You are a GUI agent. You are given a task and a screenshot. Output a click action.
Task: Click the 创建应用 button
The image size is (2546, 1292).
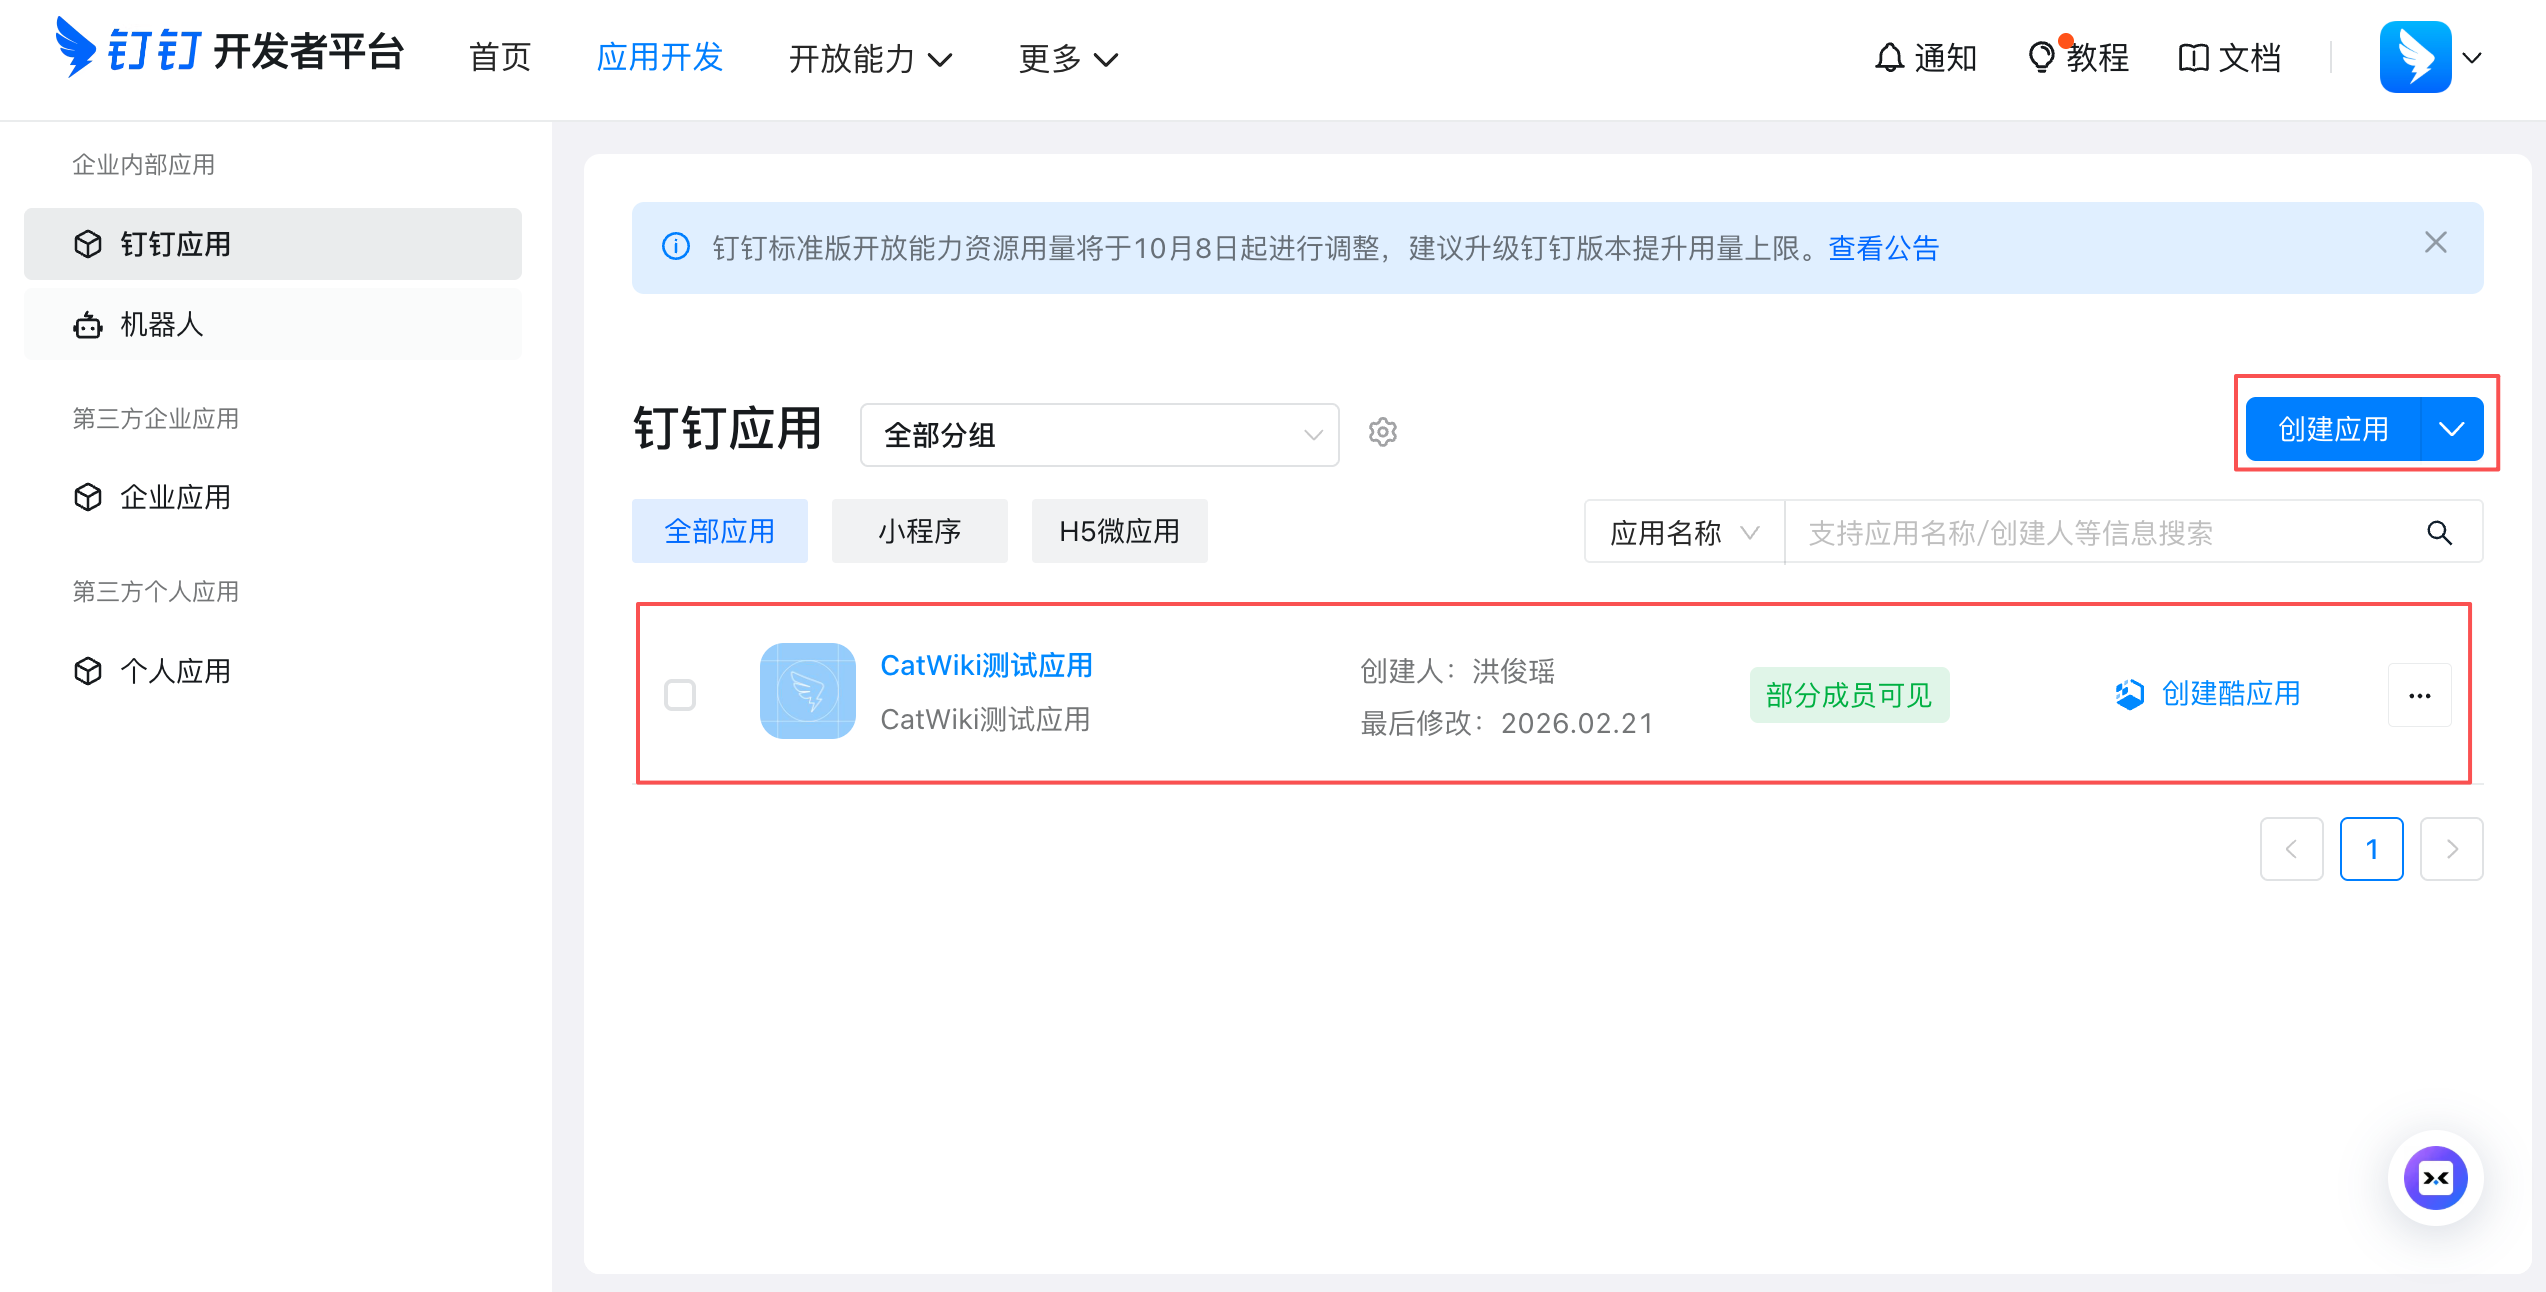[x=2332, y=429]
